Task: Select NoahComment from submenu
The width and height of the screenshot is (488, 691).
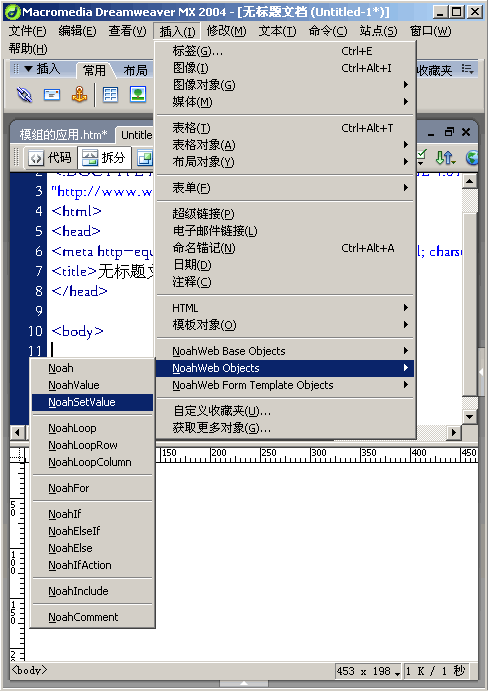Action: click(x=93, y=617)
